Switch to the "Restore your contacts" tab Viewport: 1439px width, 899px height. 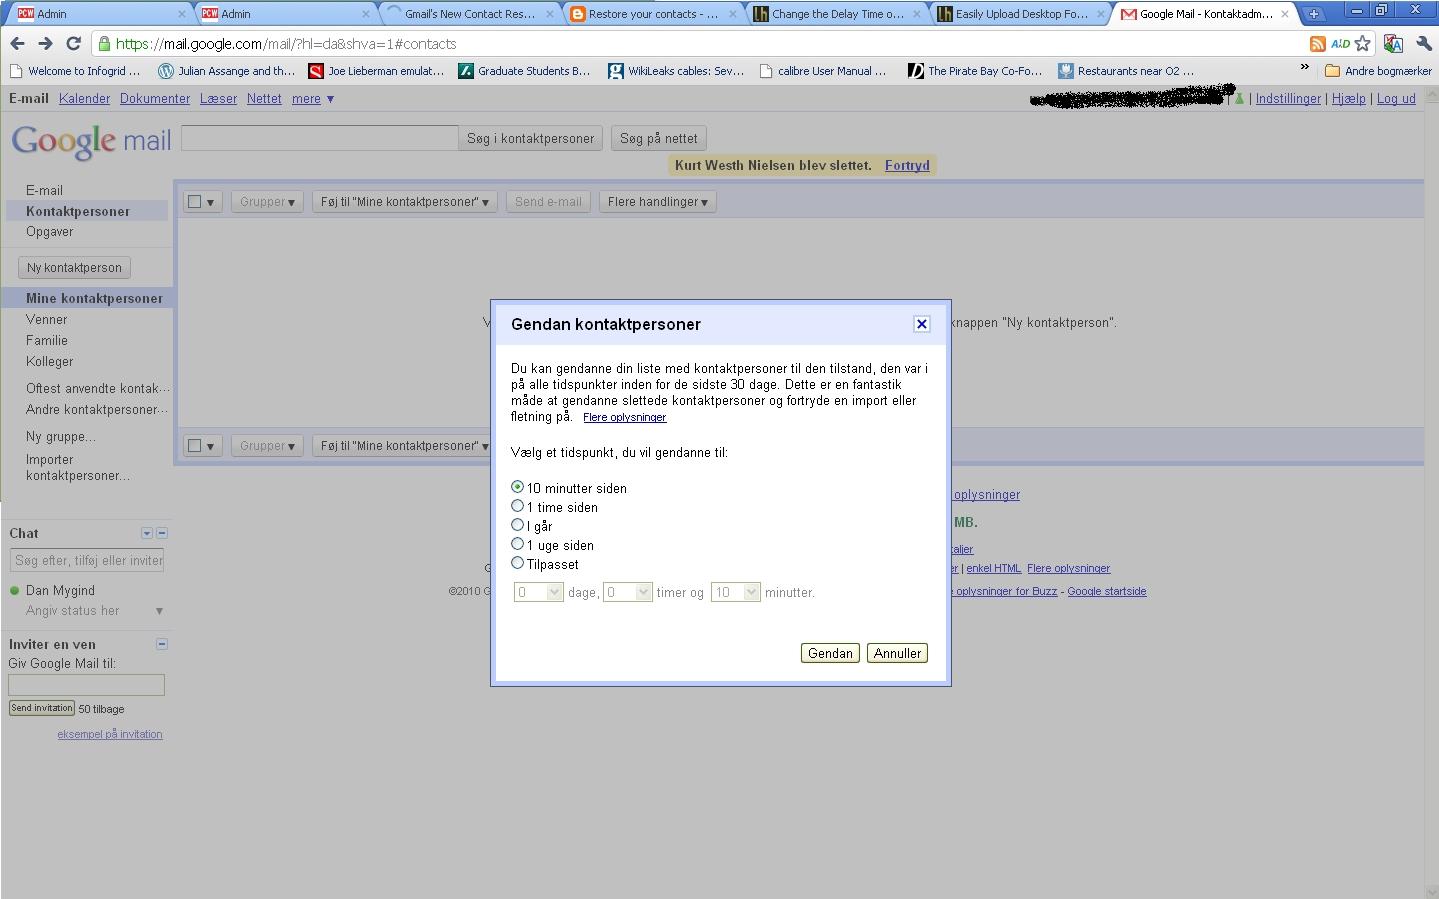[x=652, y=14]
